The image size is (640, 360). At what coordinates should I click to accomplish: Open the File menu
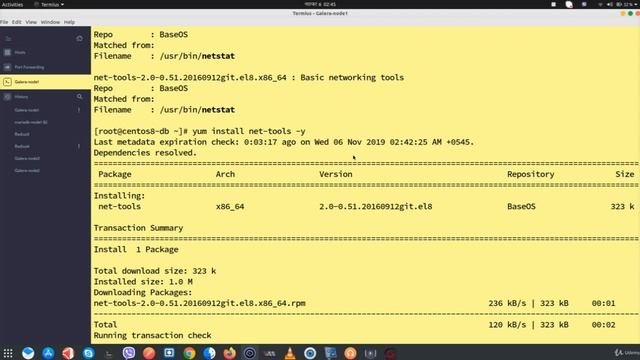(x=4, y=22)
